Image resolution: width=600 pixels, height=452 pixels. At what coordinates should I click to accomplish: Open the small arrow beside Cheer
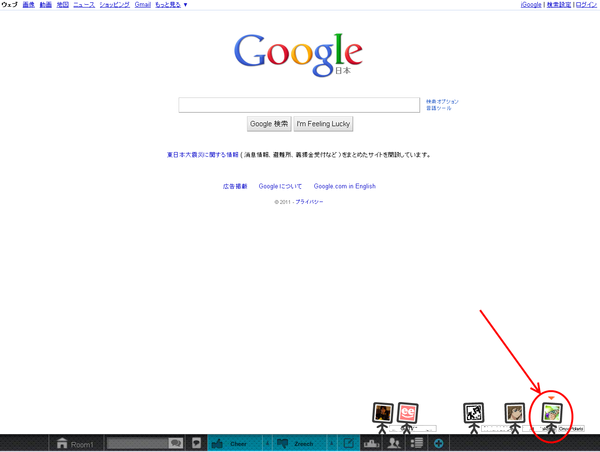[x=267, y=443]
